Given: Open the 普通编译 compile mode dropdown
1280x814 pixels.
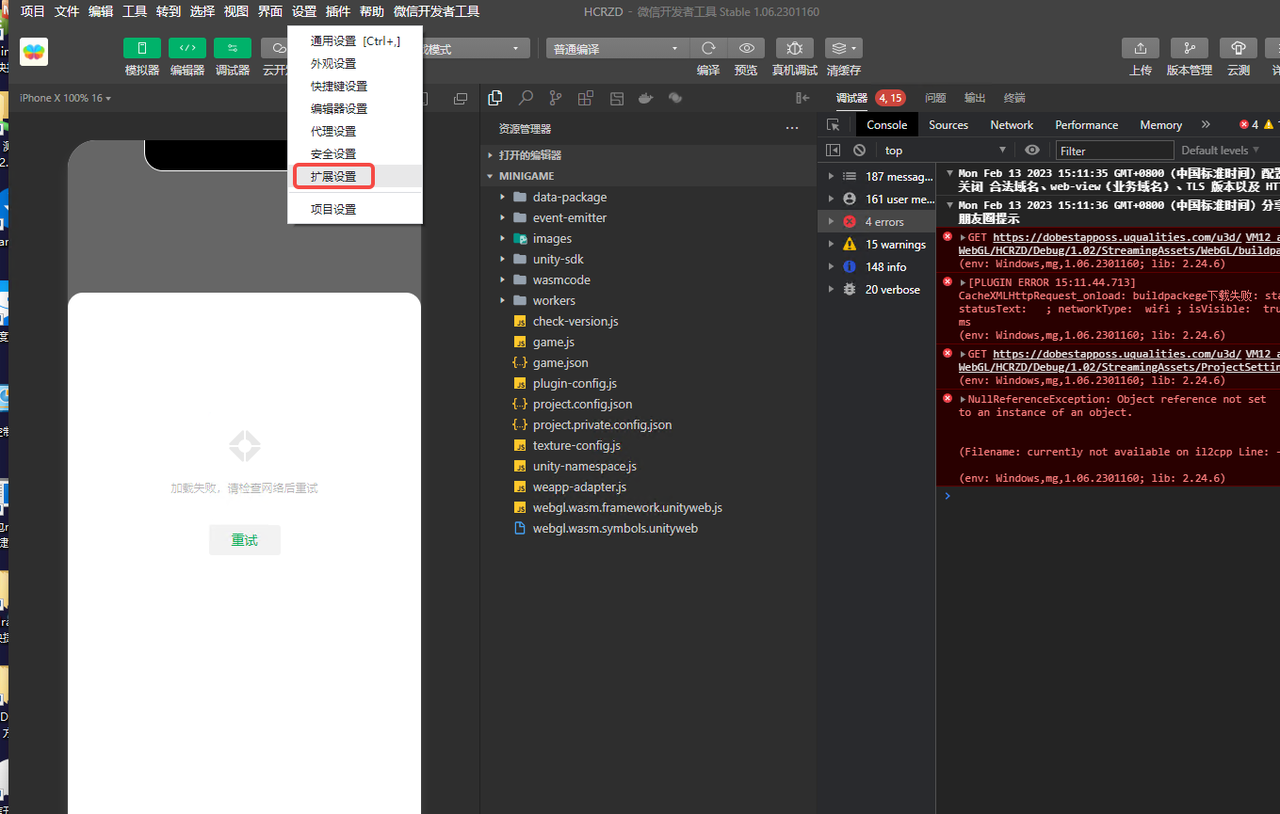Looking at the screenshot, I should 616,48.
